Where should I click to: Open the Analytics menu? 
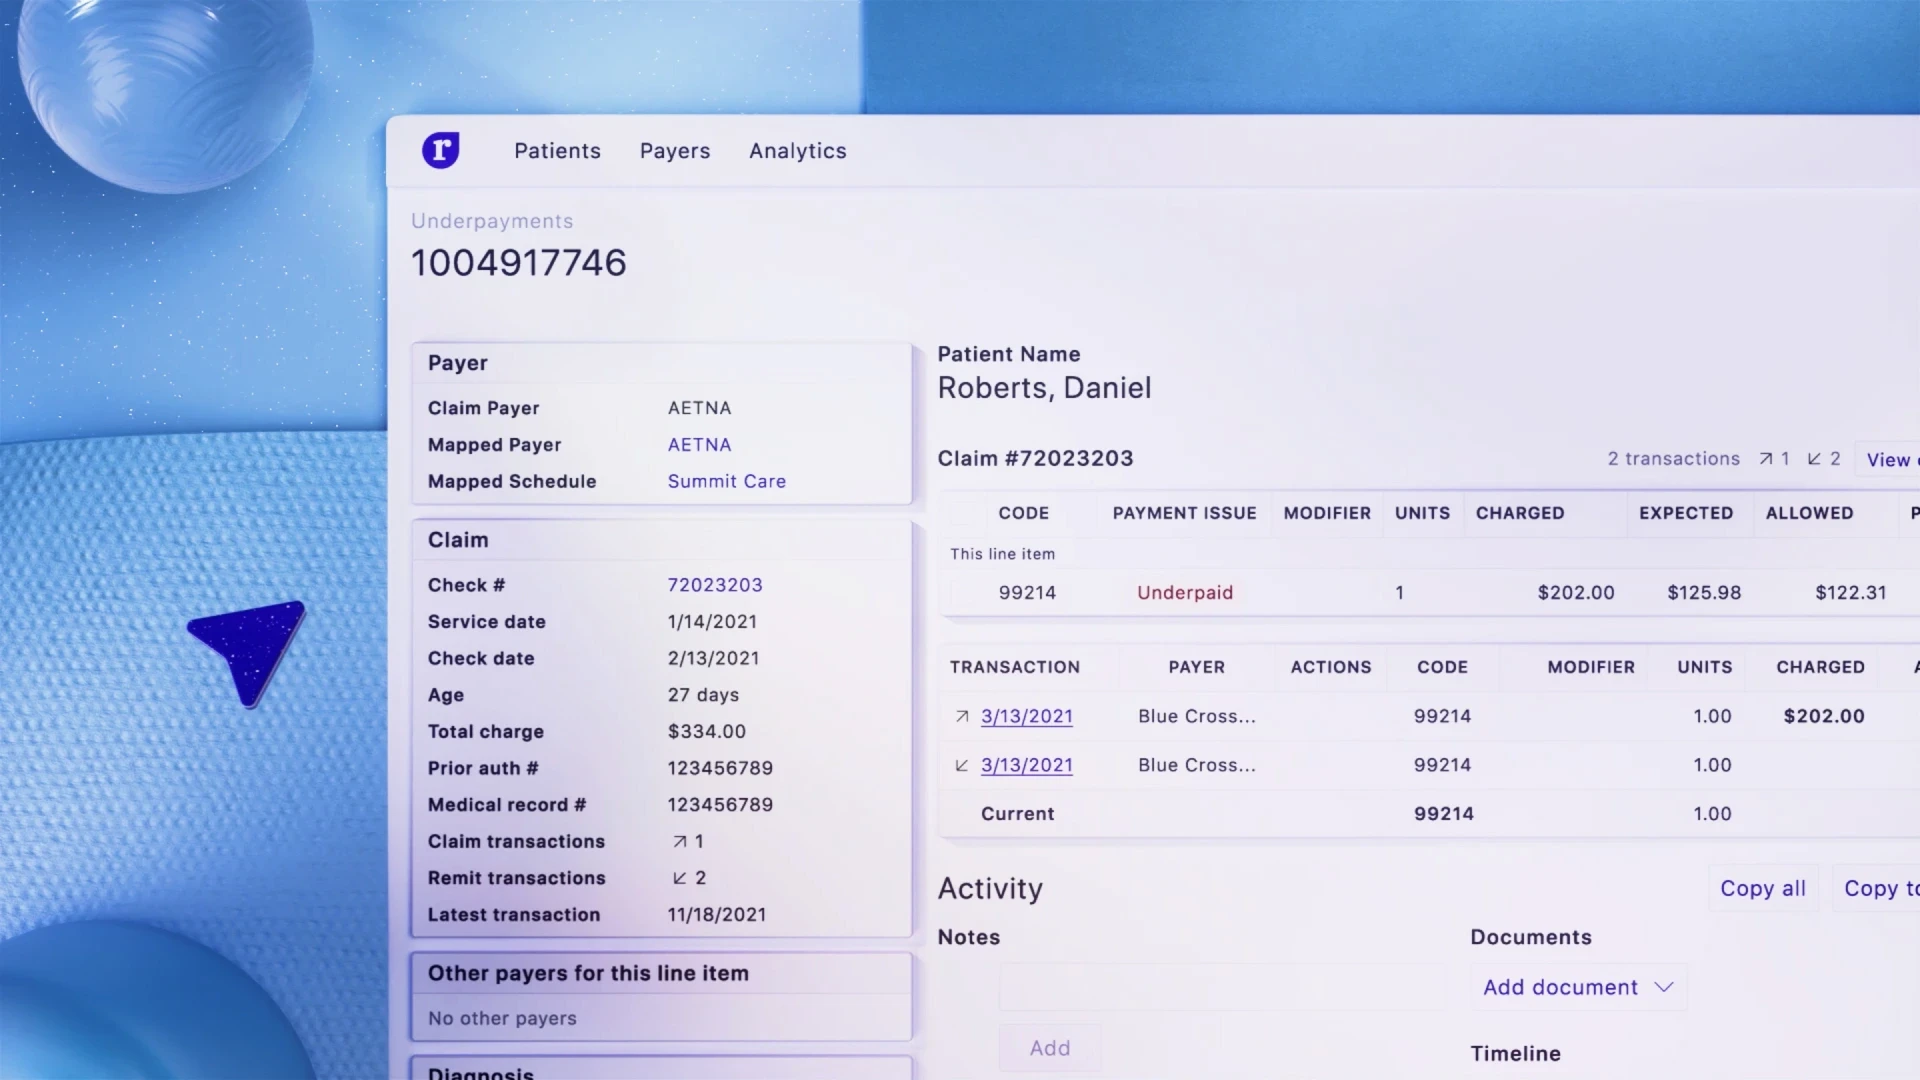[x=798, y=151]
